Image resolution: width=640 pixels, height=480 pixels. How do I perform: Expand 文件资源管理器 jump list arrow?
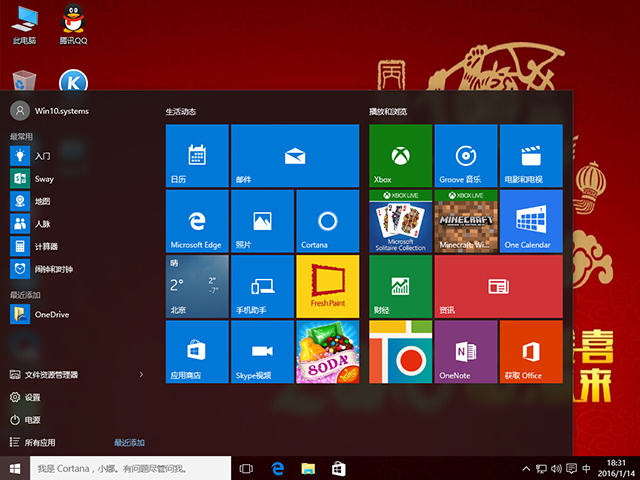(141, 374)
